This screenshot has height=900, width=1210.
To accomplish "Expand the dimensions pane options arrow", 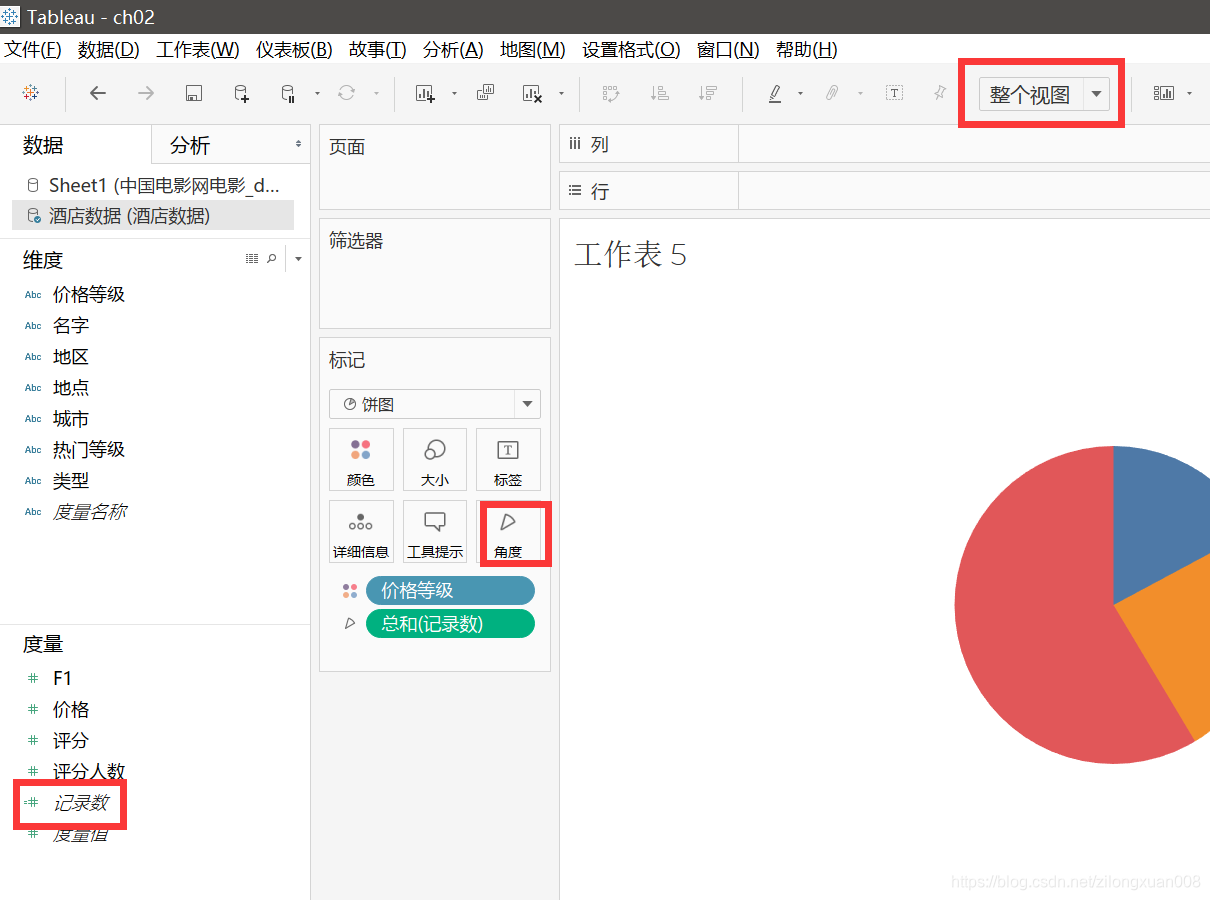I will (x=298, y=260).
